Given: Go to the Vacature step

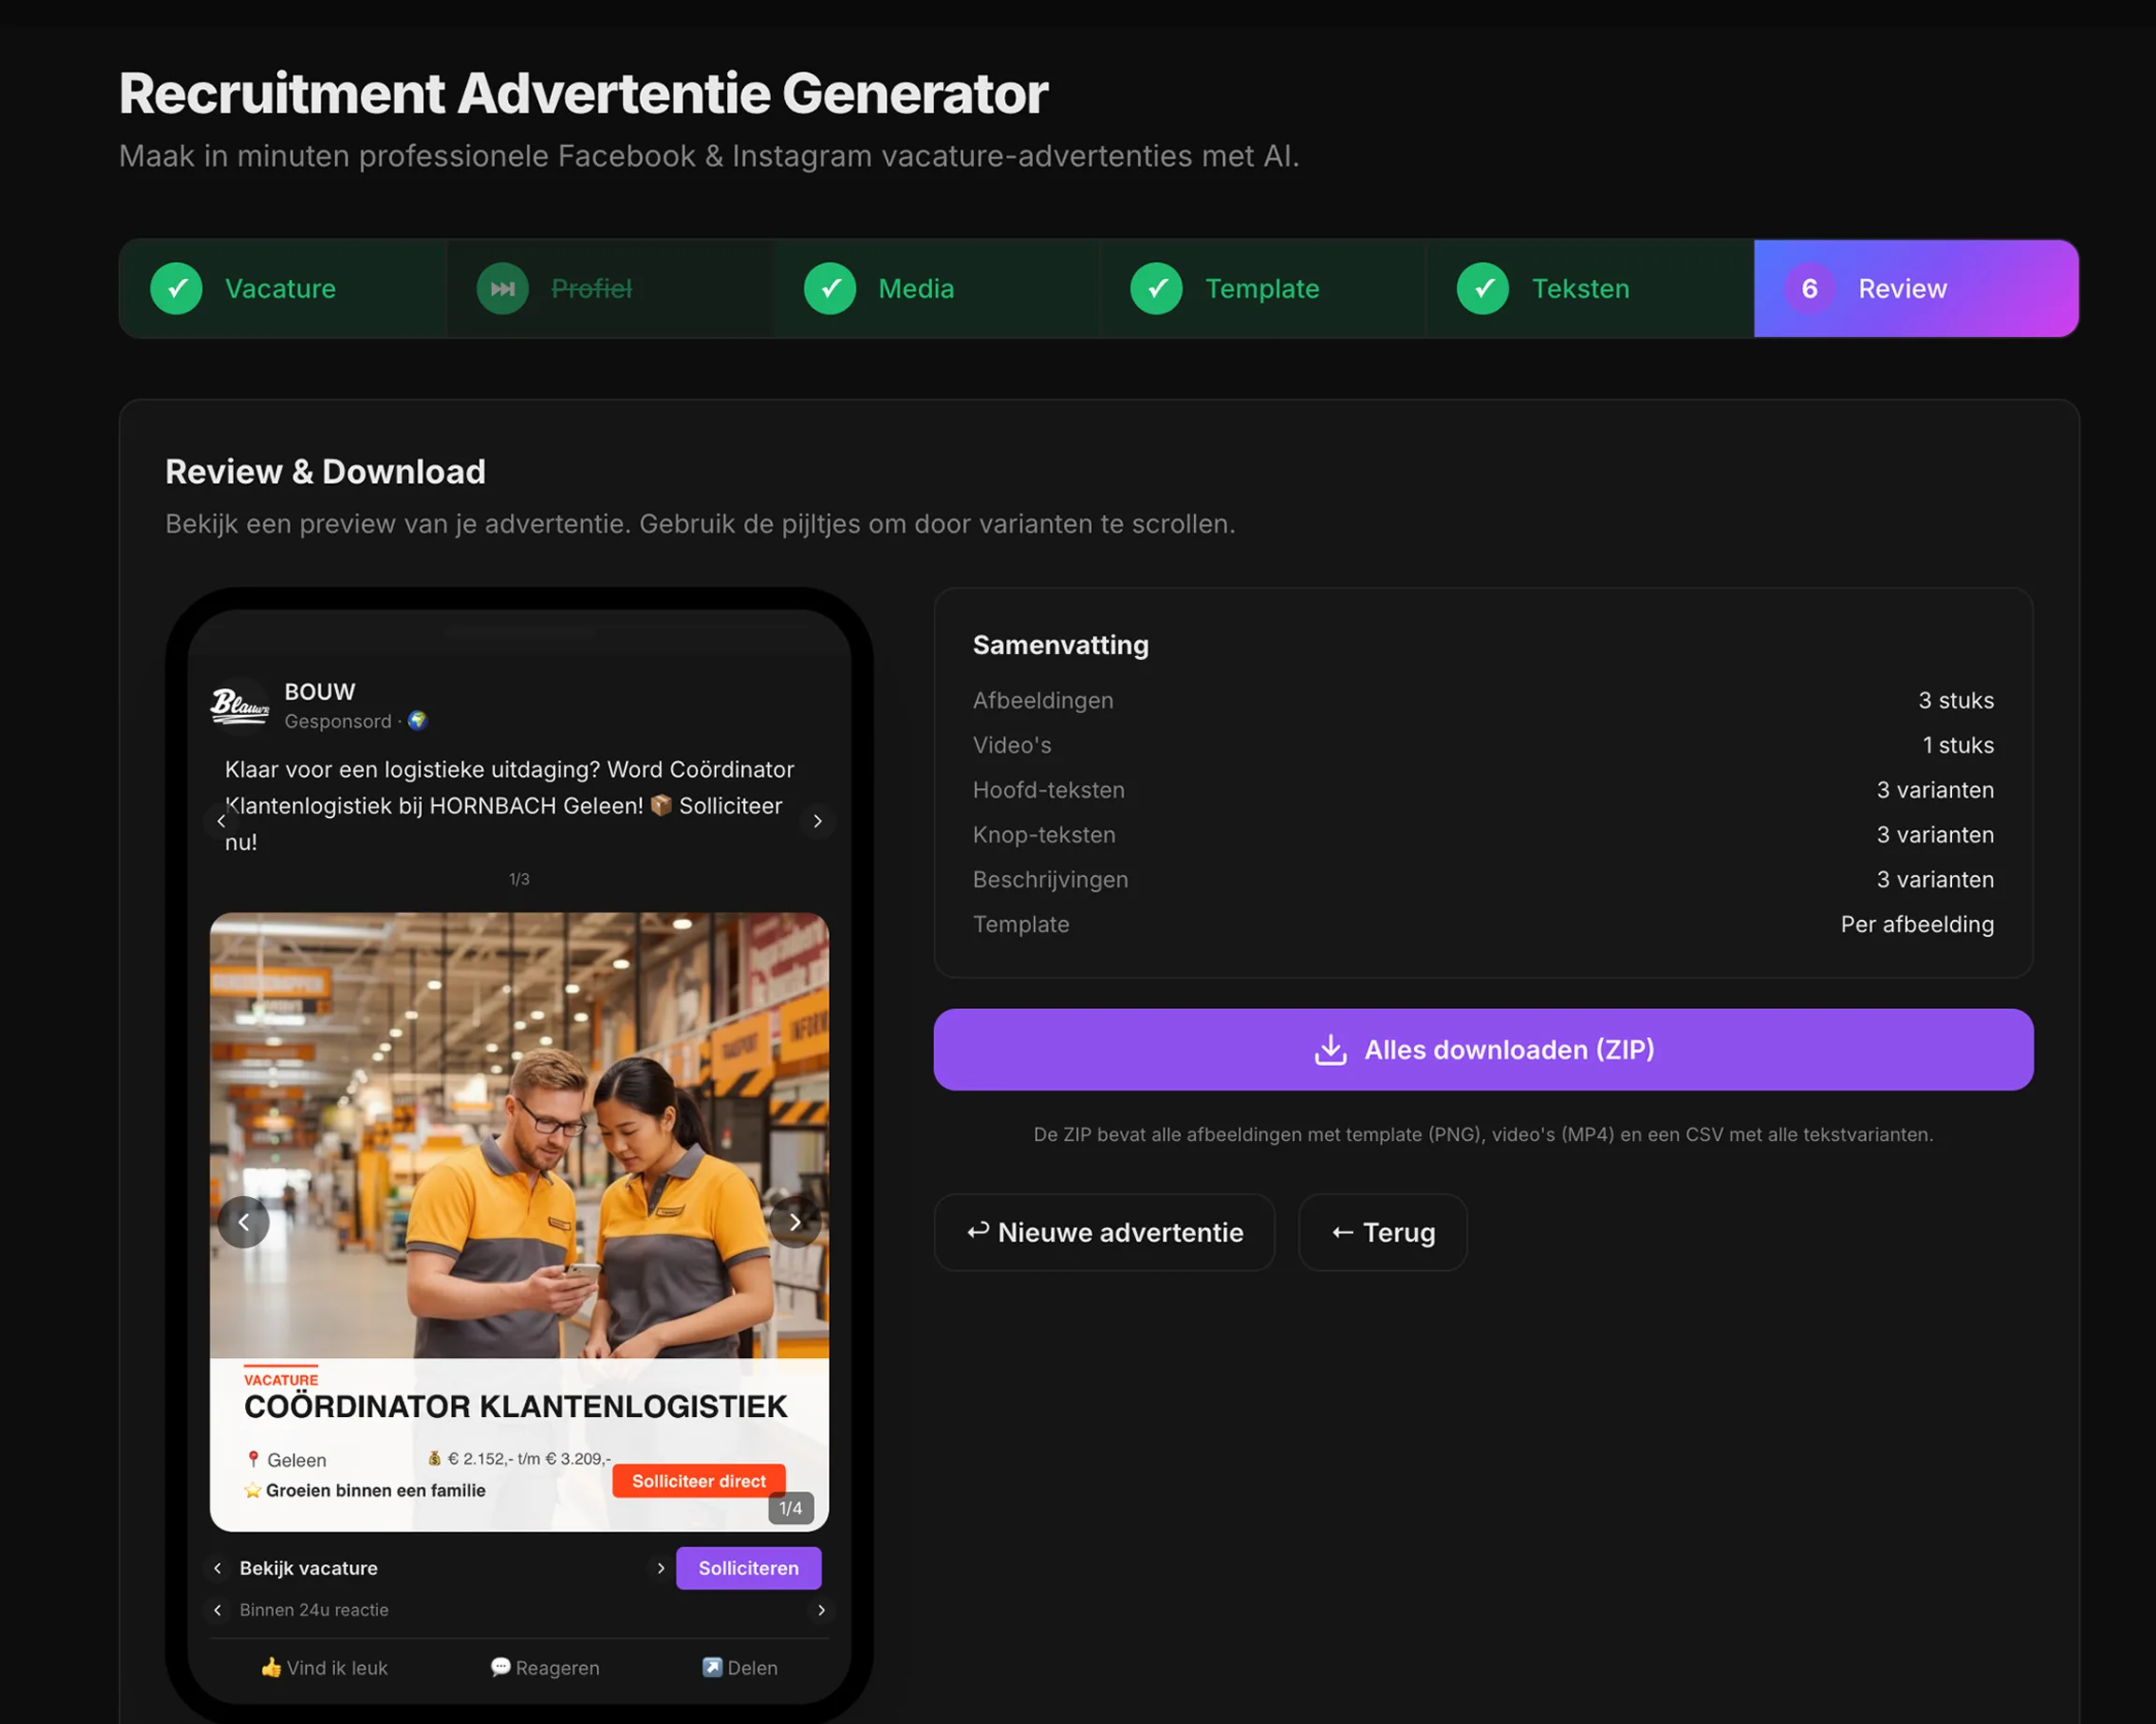Looking at the screenshot, I should 283,289.
